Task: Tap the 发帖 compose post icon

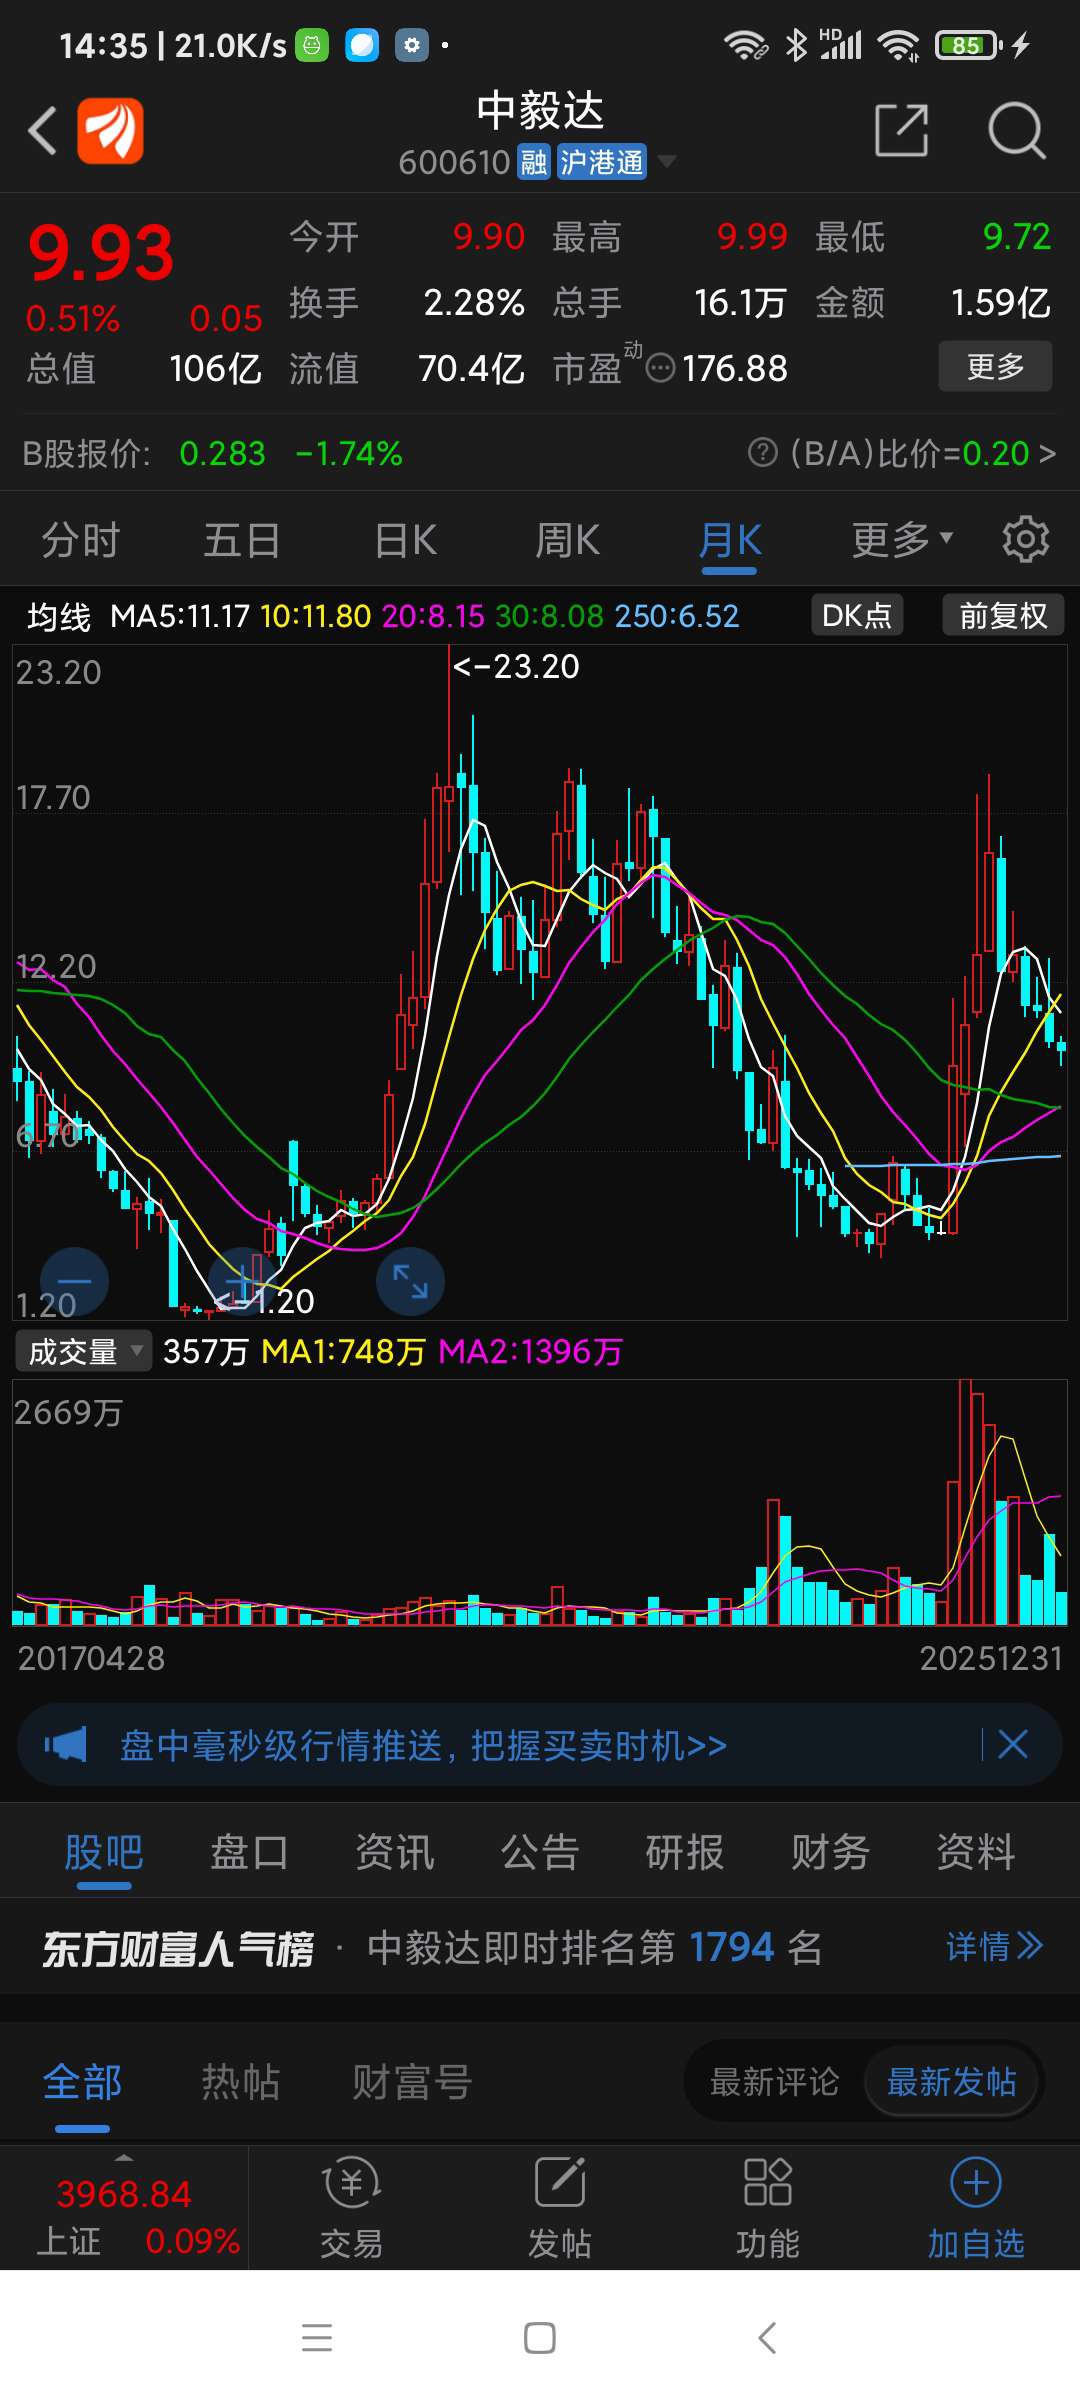Action: pyautogui.click(x=560, y=2208)
